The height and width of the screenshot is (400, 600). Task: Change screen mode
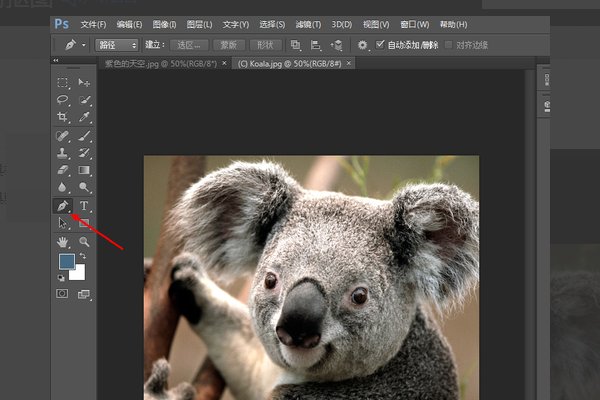pyautogui.click(x=84, y=294)
